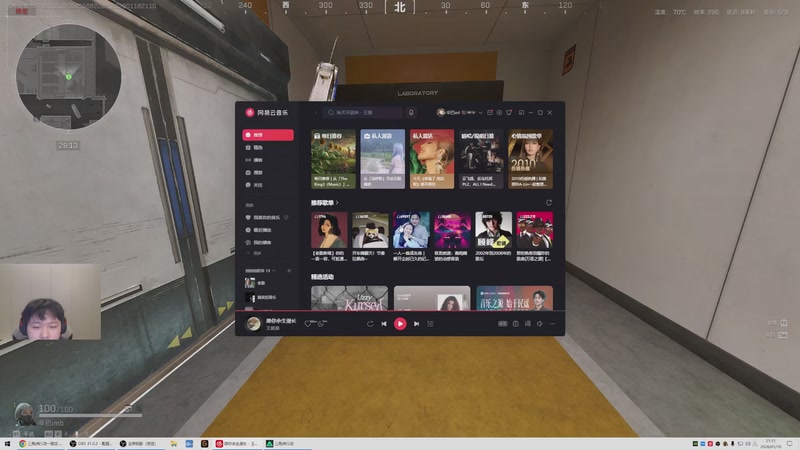Open the sound effects icon in player bar
The image size is (800, 450).
point(515,323)
